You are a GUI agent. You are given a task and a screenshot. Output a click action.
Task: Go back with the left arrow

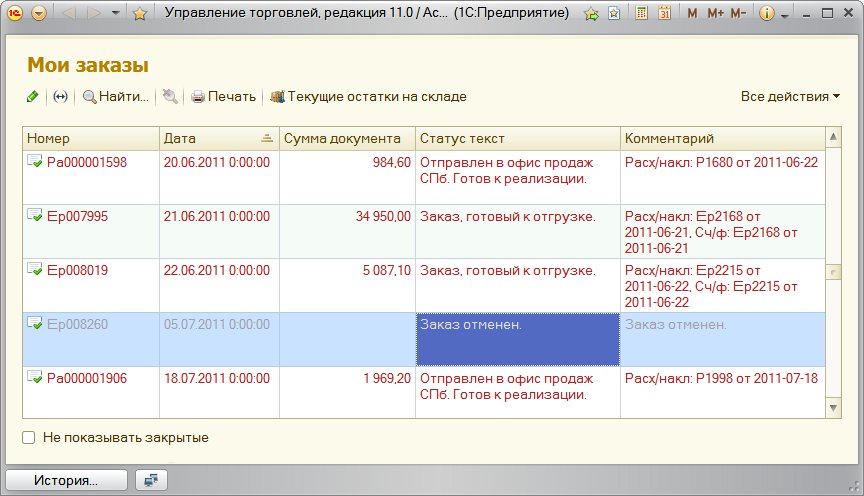69,13
